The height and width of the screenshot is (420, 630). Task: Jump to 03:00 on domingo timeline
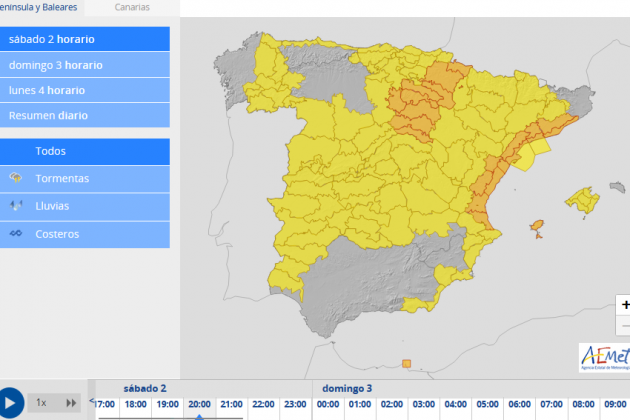(423, 404)
